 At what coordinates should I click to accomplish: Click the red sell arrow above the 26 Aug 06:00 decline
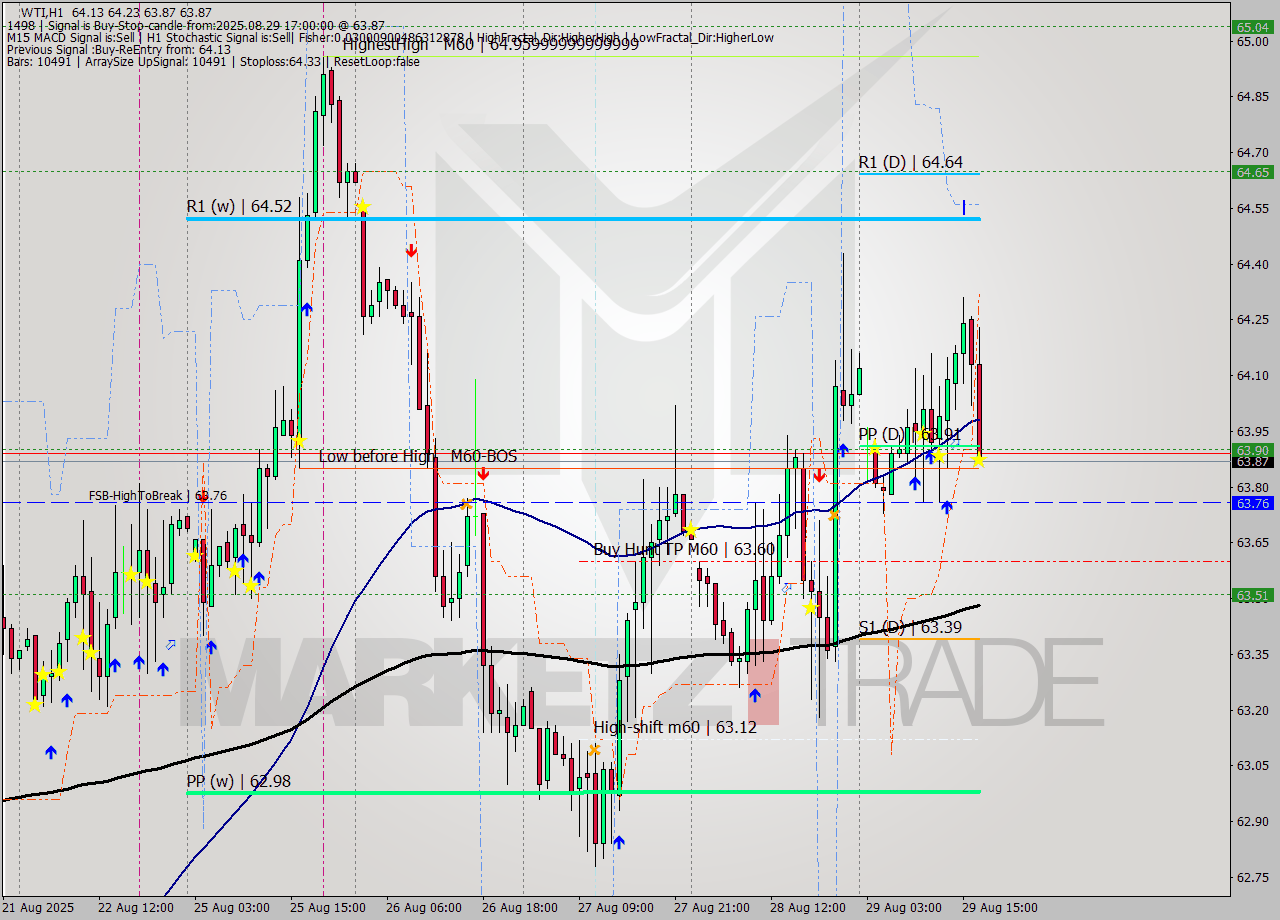tap(410, 250)
